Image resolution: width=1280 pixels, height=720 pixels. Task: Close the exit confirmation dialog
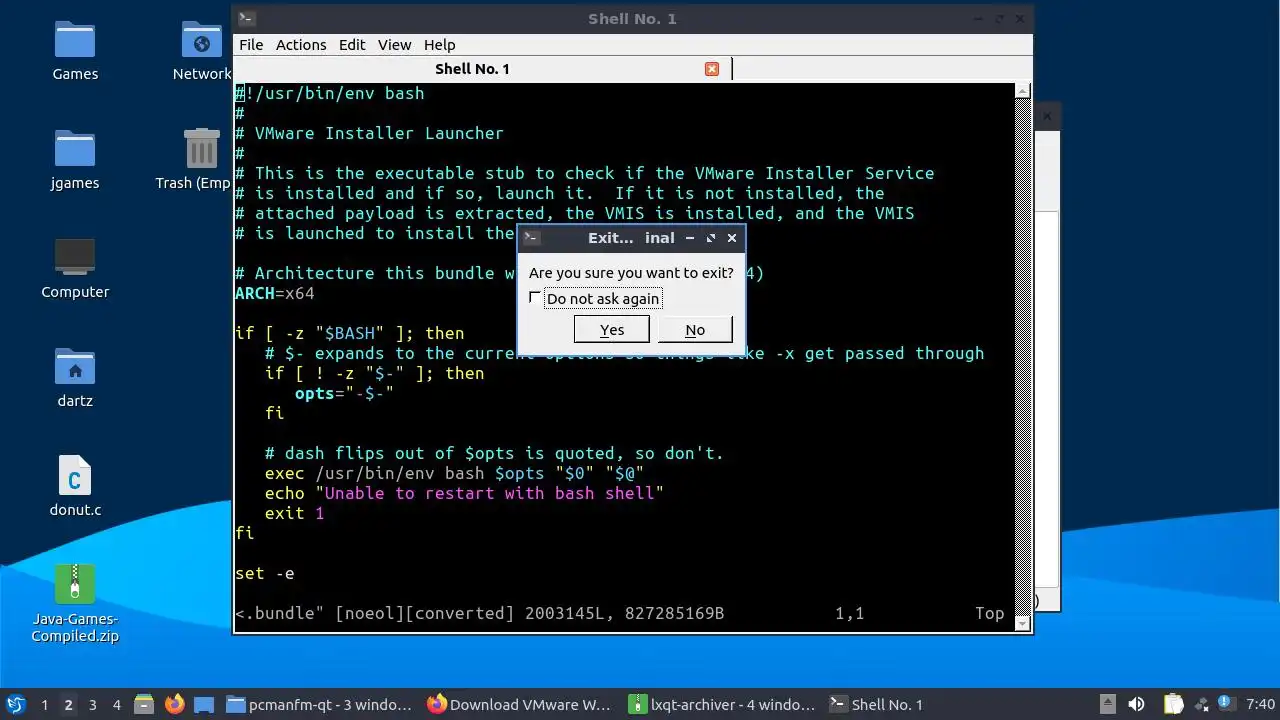point(732,238)
